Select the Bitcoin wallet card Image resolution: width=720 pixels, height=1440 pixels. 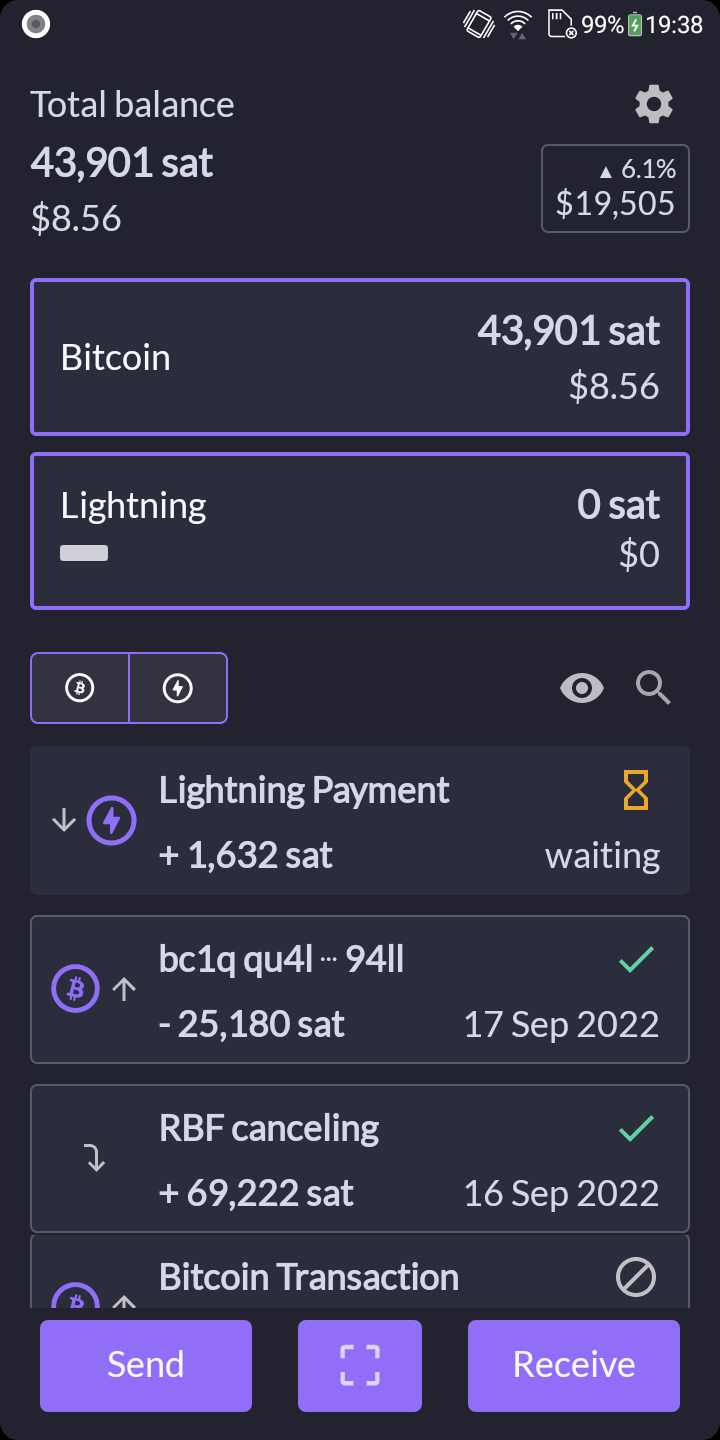coord(360,357)
